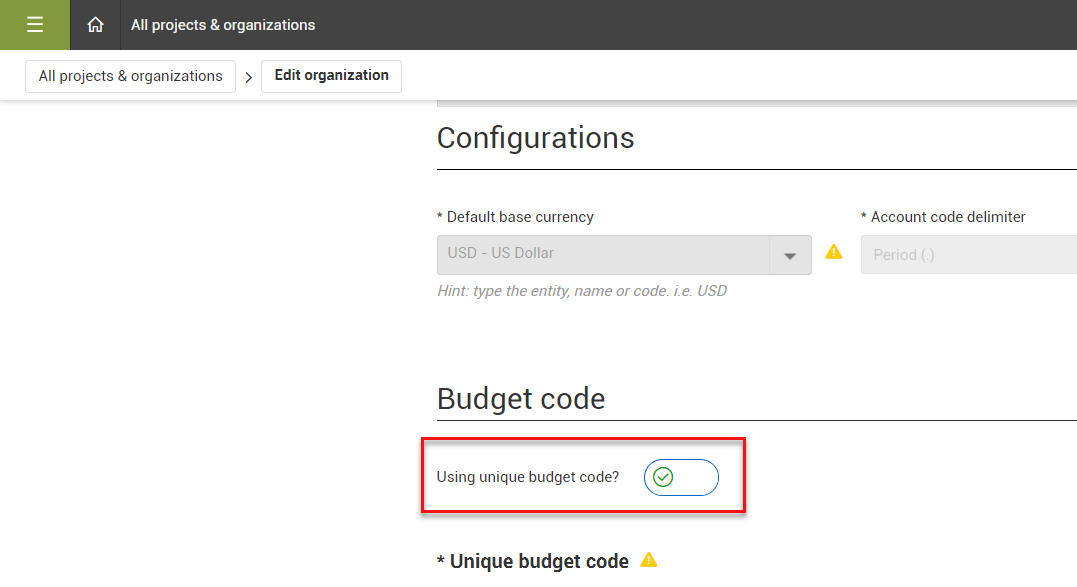Click the Budget code section heading
The image size is (1077, 587).
[521, 399]
